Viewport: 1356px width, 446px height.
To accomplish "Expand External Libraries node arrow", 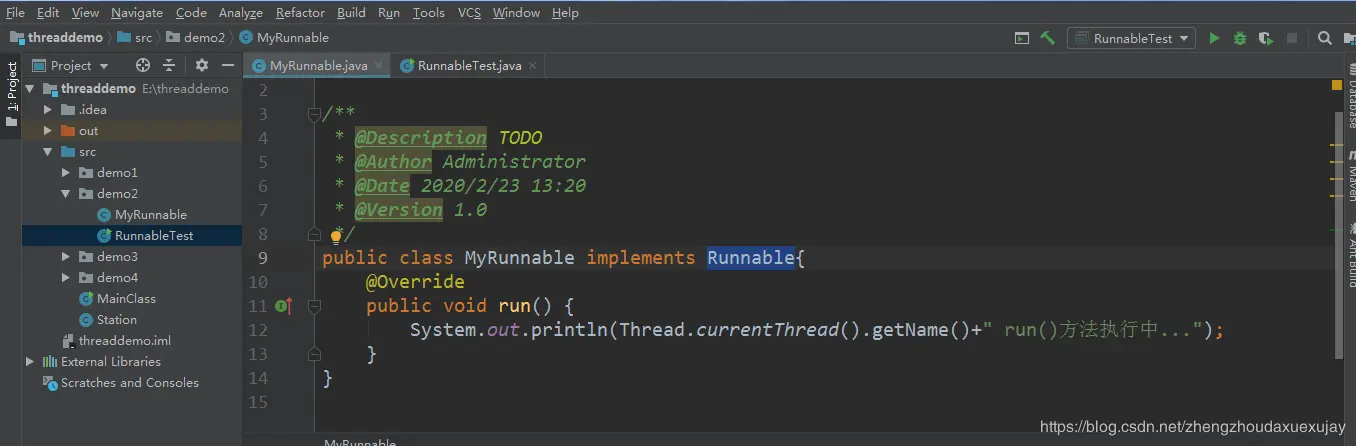I will (30, 362).
